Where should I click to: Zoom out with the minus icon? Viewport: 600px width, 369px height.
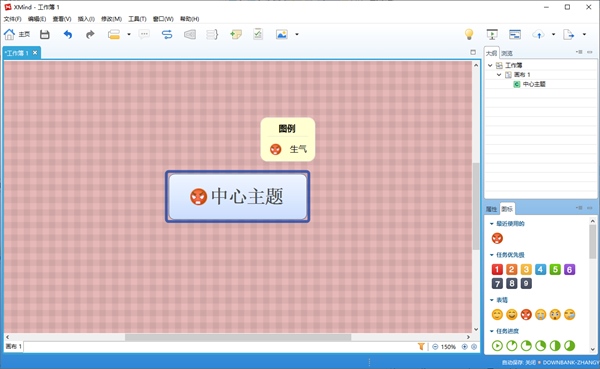pos(435,347)
